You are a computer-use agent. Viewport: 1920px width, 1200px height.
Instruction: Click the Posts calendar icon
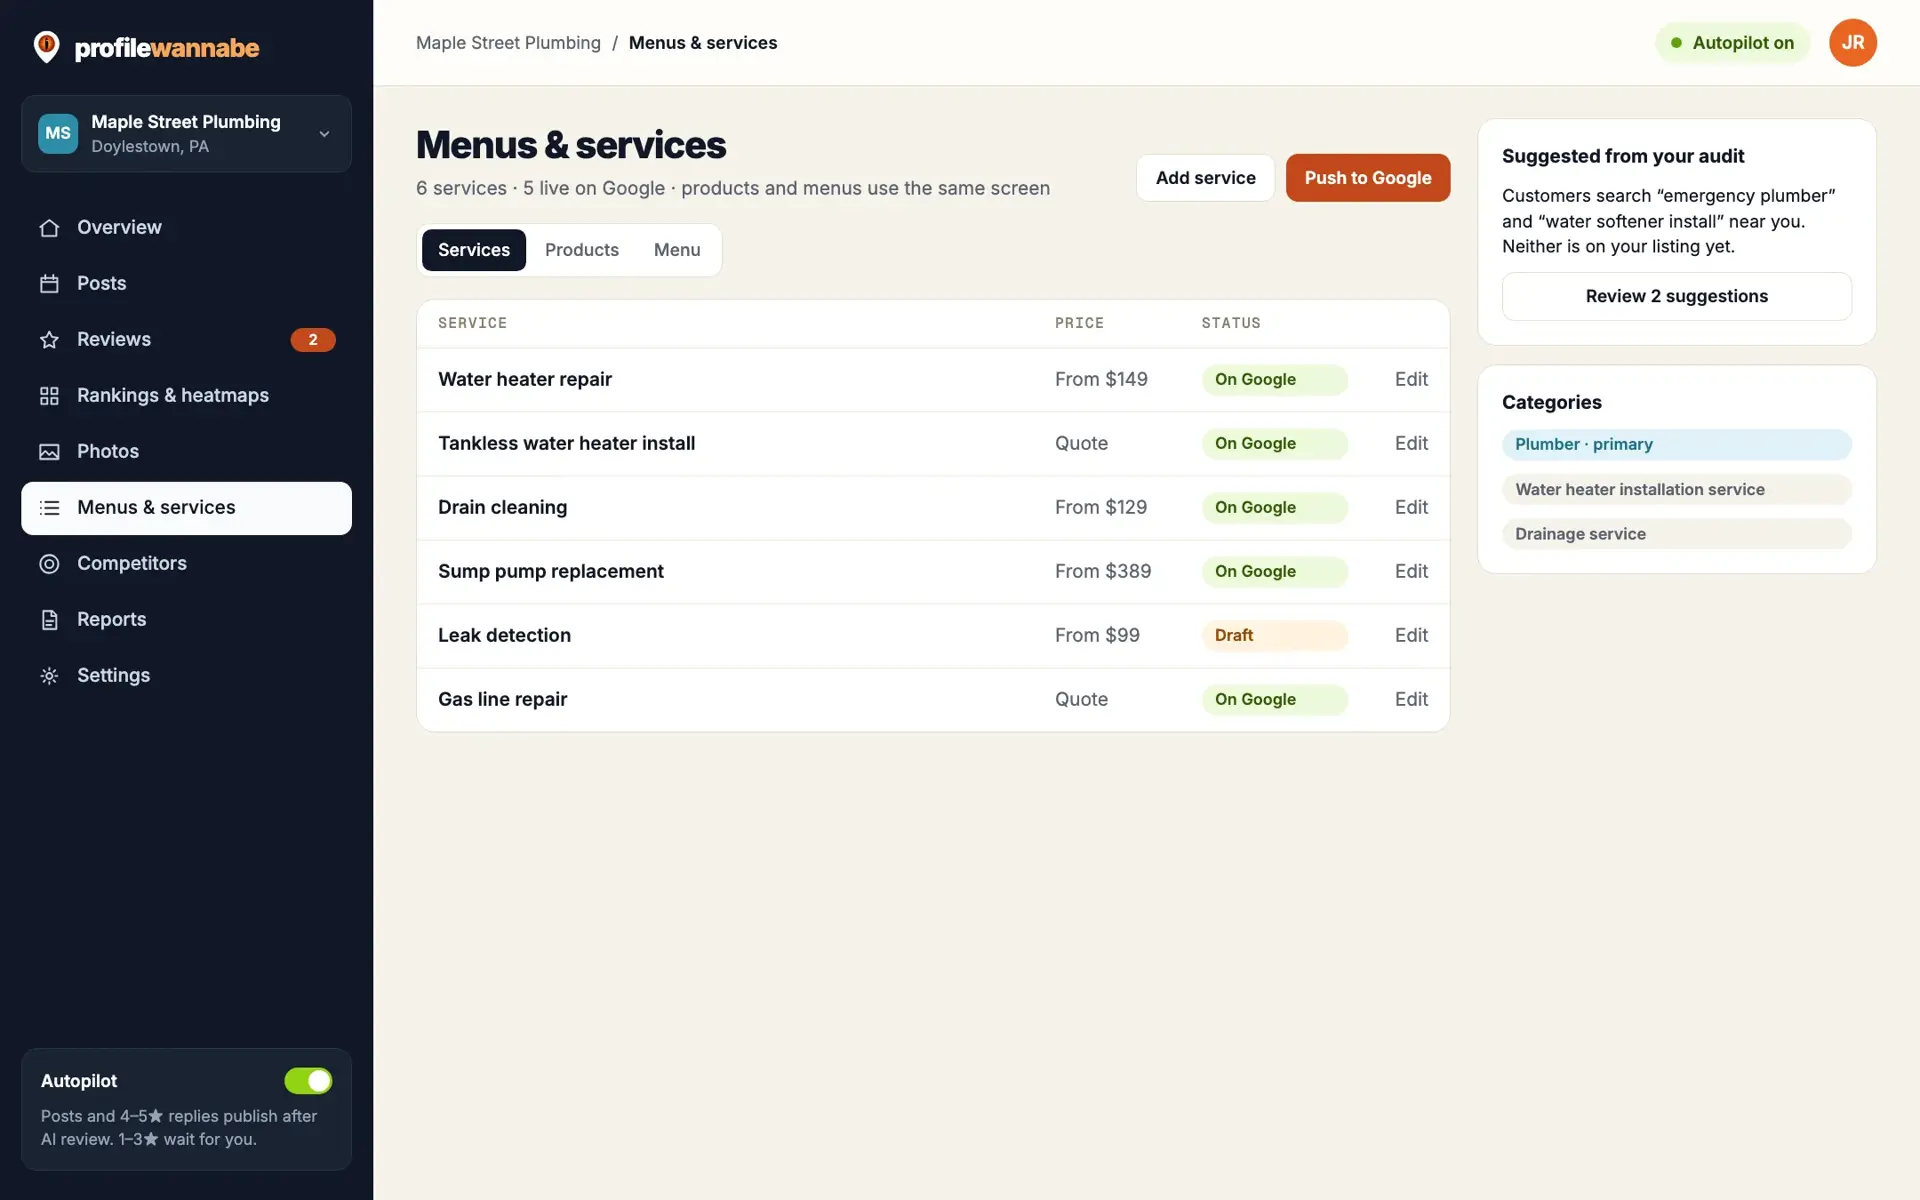[49, 284]
